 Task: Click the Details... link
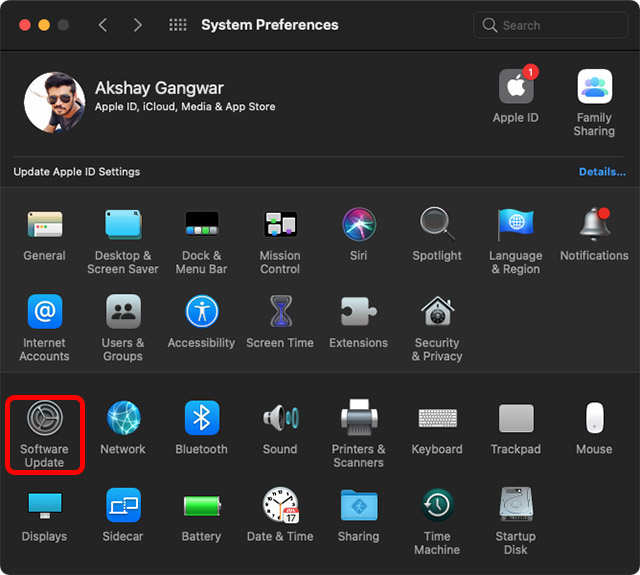click(x=602, y=172)
